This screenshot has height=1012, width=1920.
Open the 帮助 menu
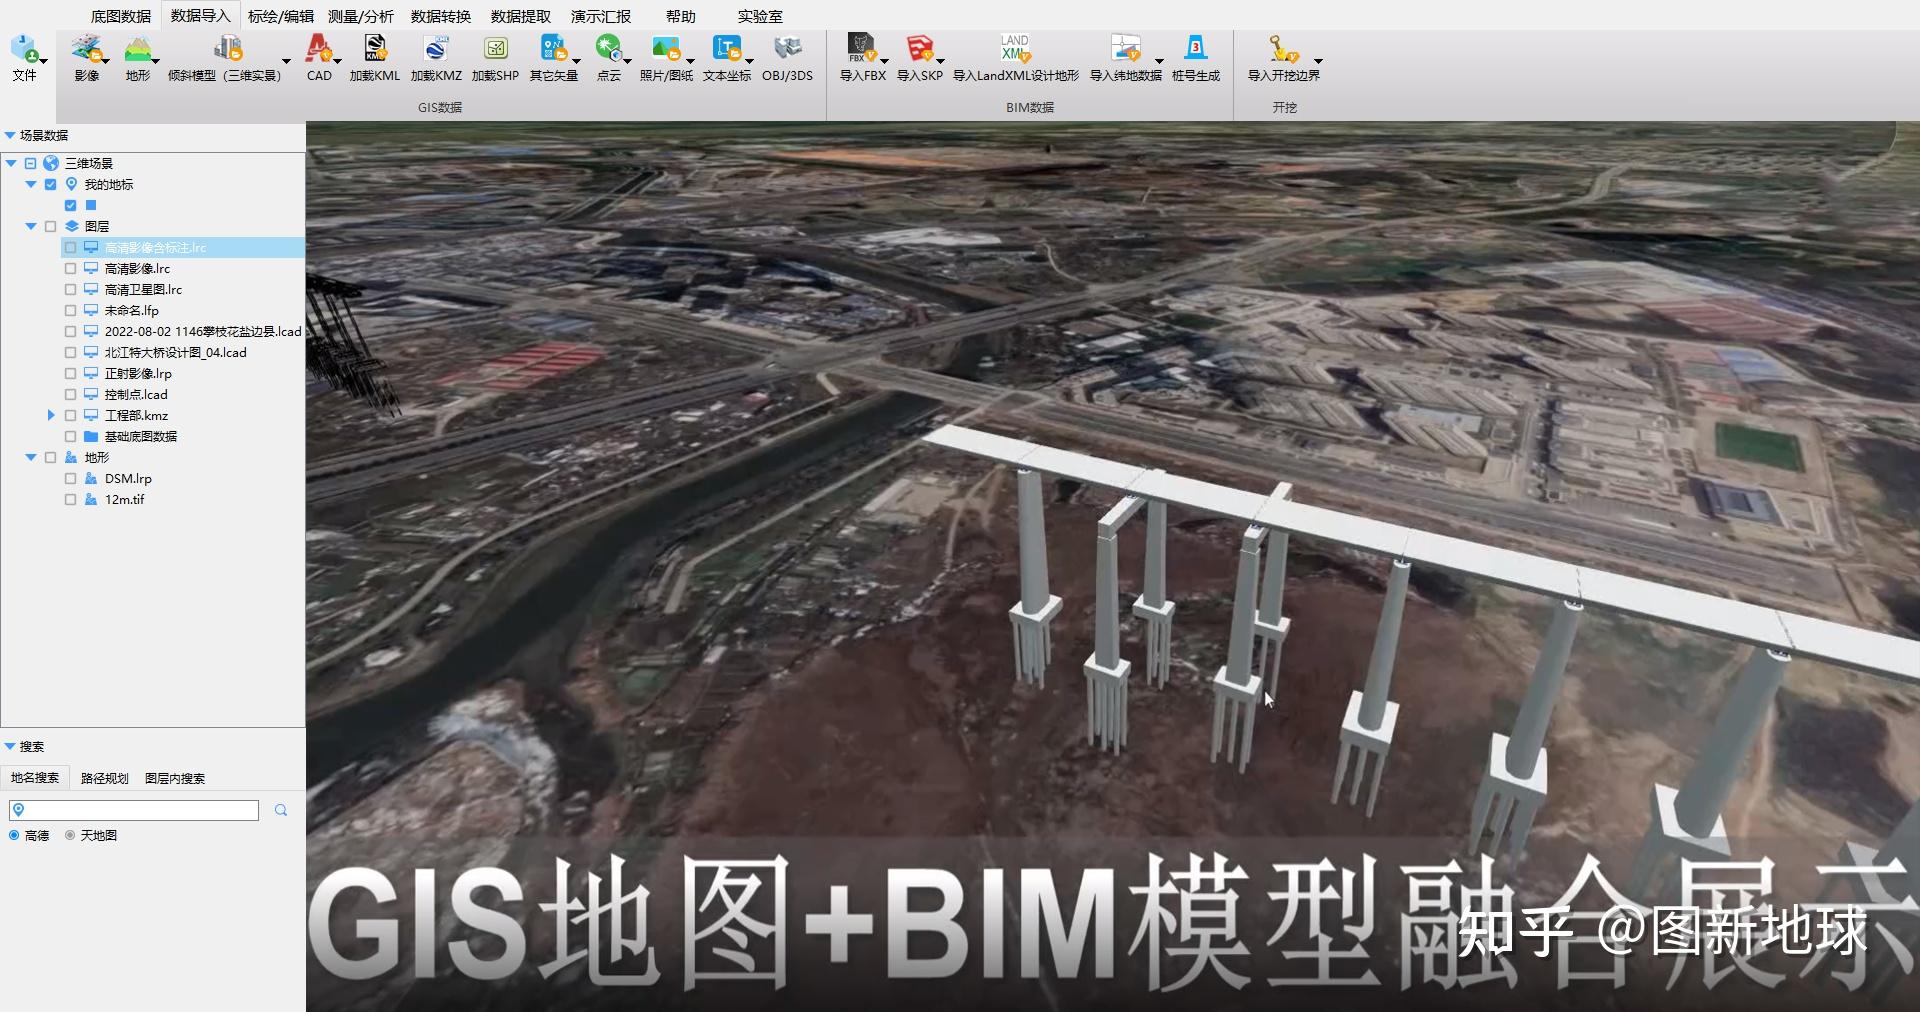pos(679,15)
